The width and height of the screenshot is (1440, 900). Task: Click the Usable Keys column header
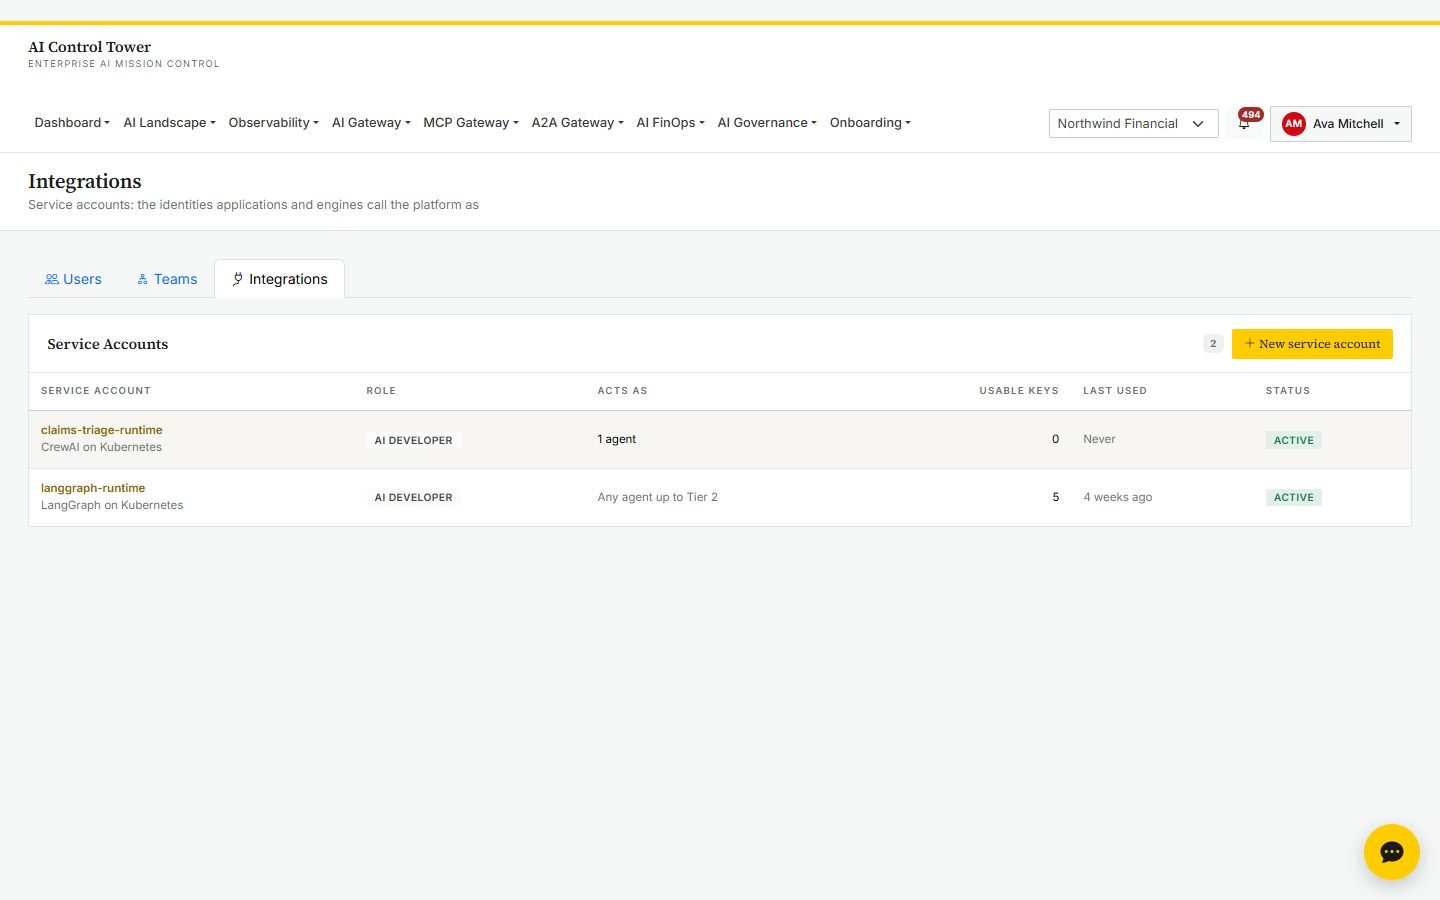coord(1019,391)
